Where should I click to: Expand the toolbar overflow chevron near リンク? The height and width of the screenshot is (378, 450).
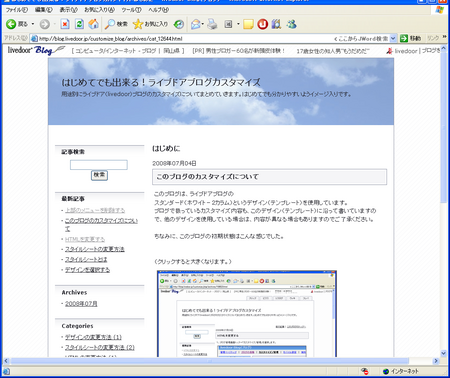click(x=445, y=37)
